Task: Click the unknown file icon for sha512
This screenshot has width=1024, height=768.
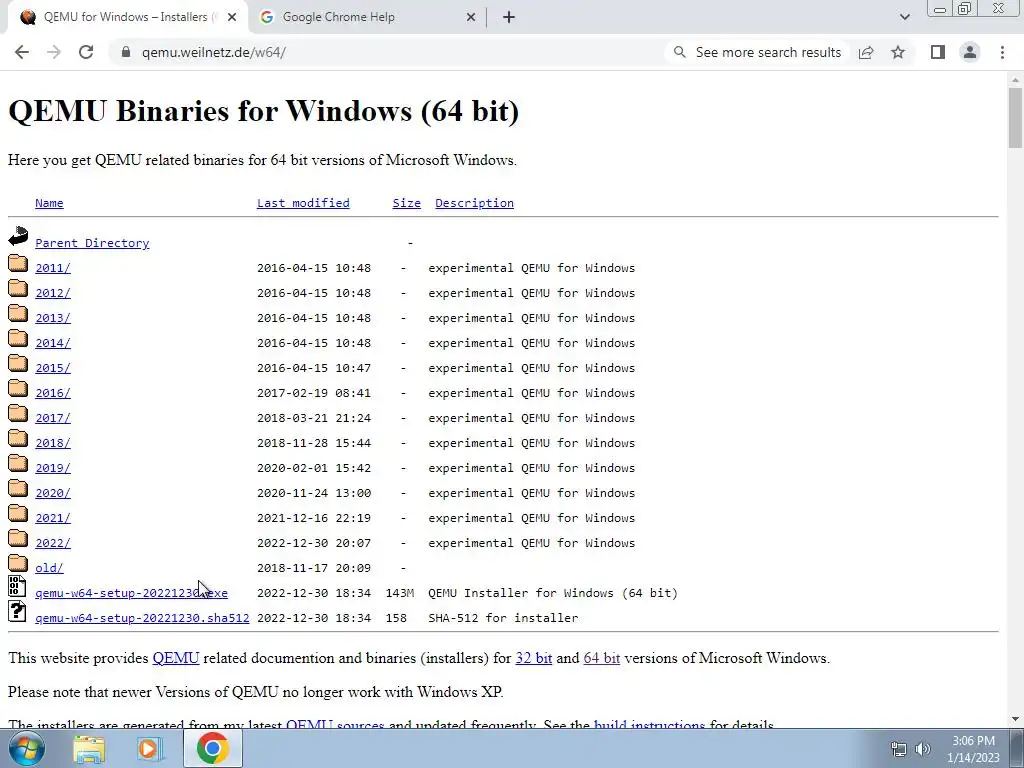Action: pyautogui.click(x=17, y=611)
